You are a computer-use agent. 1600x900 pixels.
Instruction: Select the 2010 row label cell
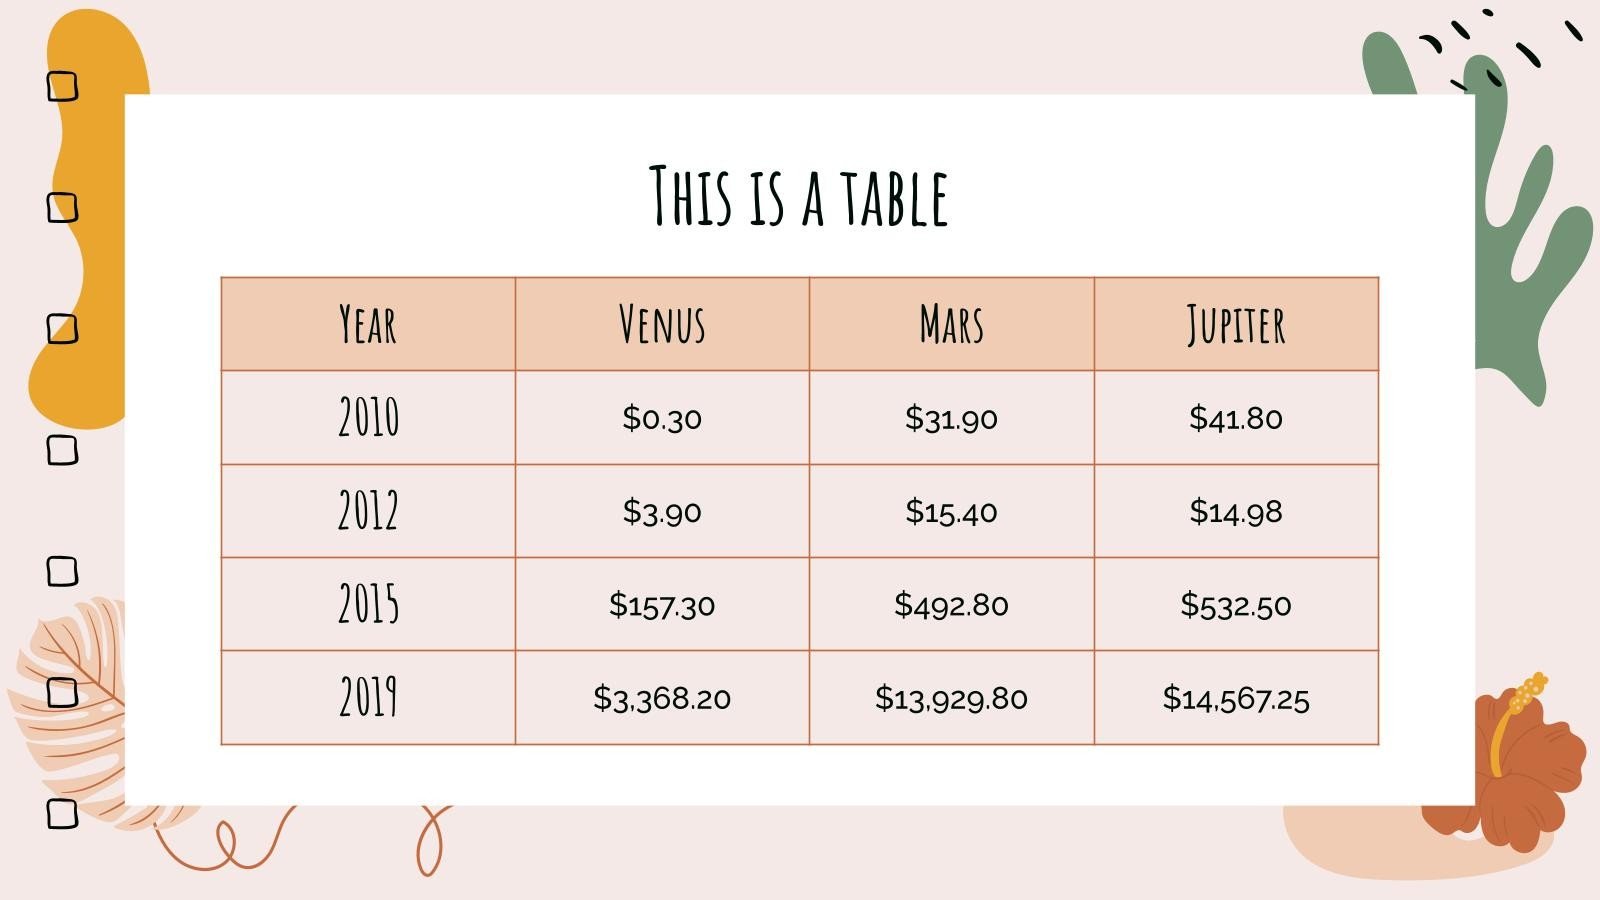pyautogui.click(x=368, y=418)
